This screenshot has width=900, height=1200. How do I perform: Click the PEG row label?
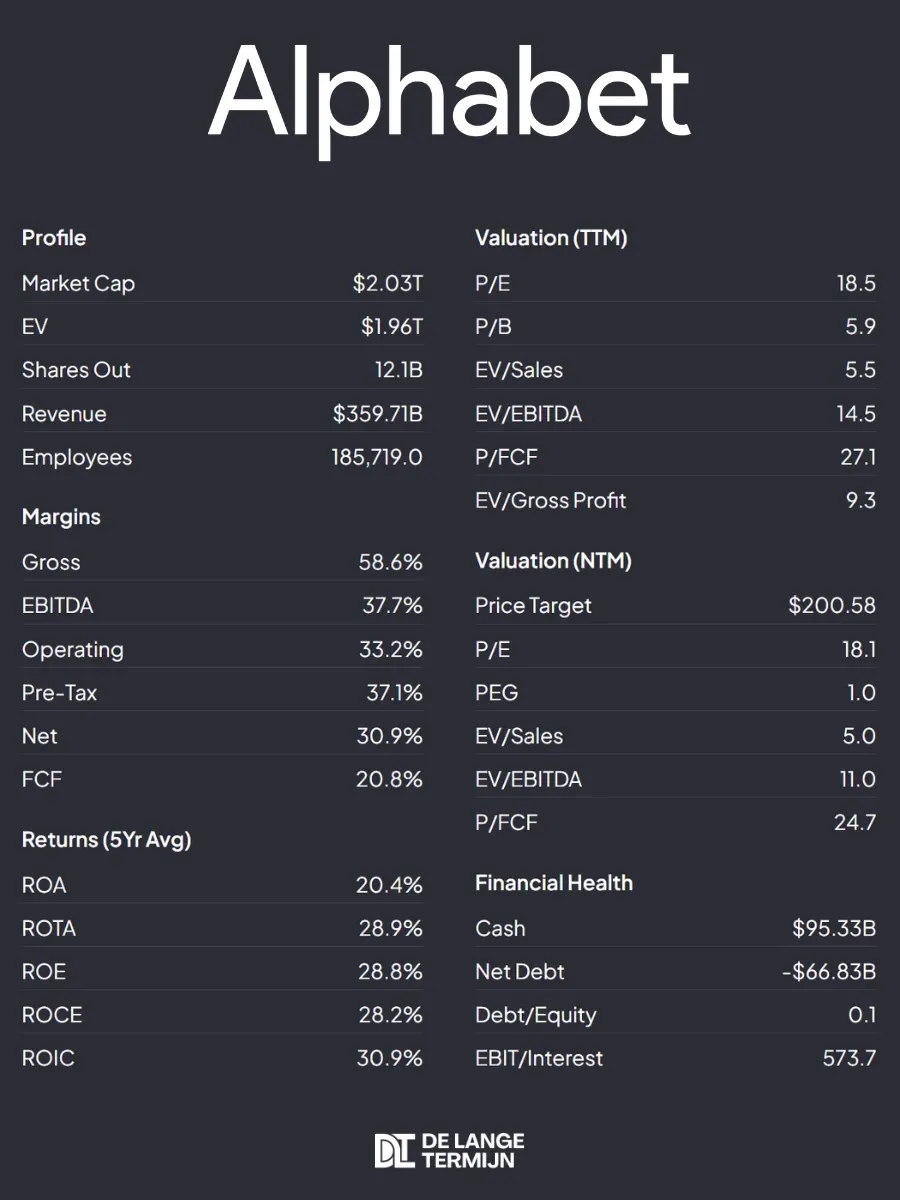click(497, 693)
